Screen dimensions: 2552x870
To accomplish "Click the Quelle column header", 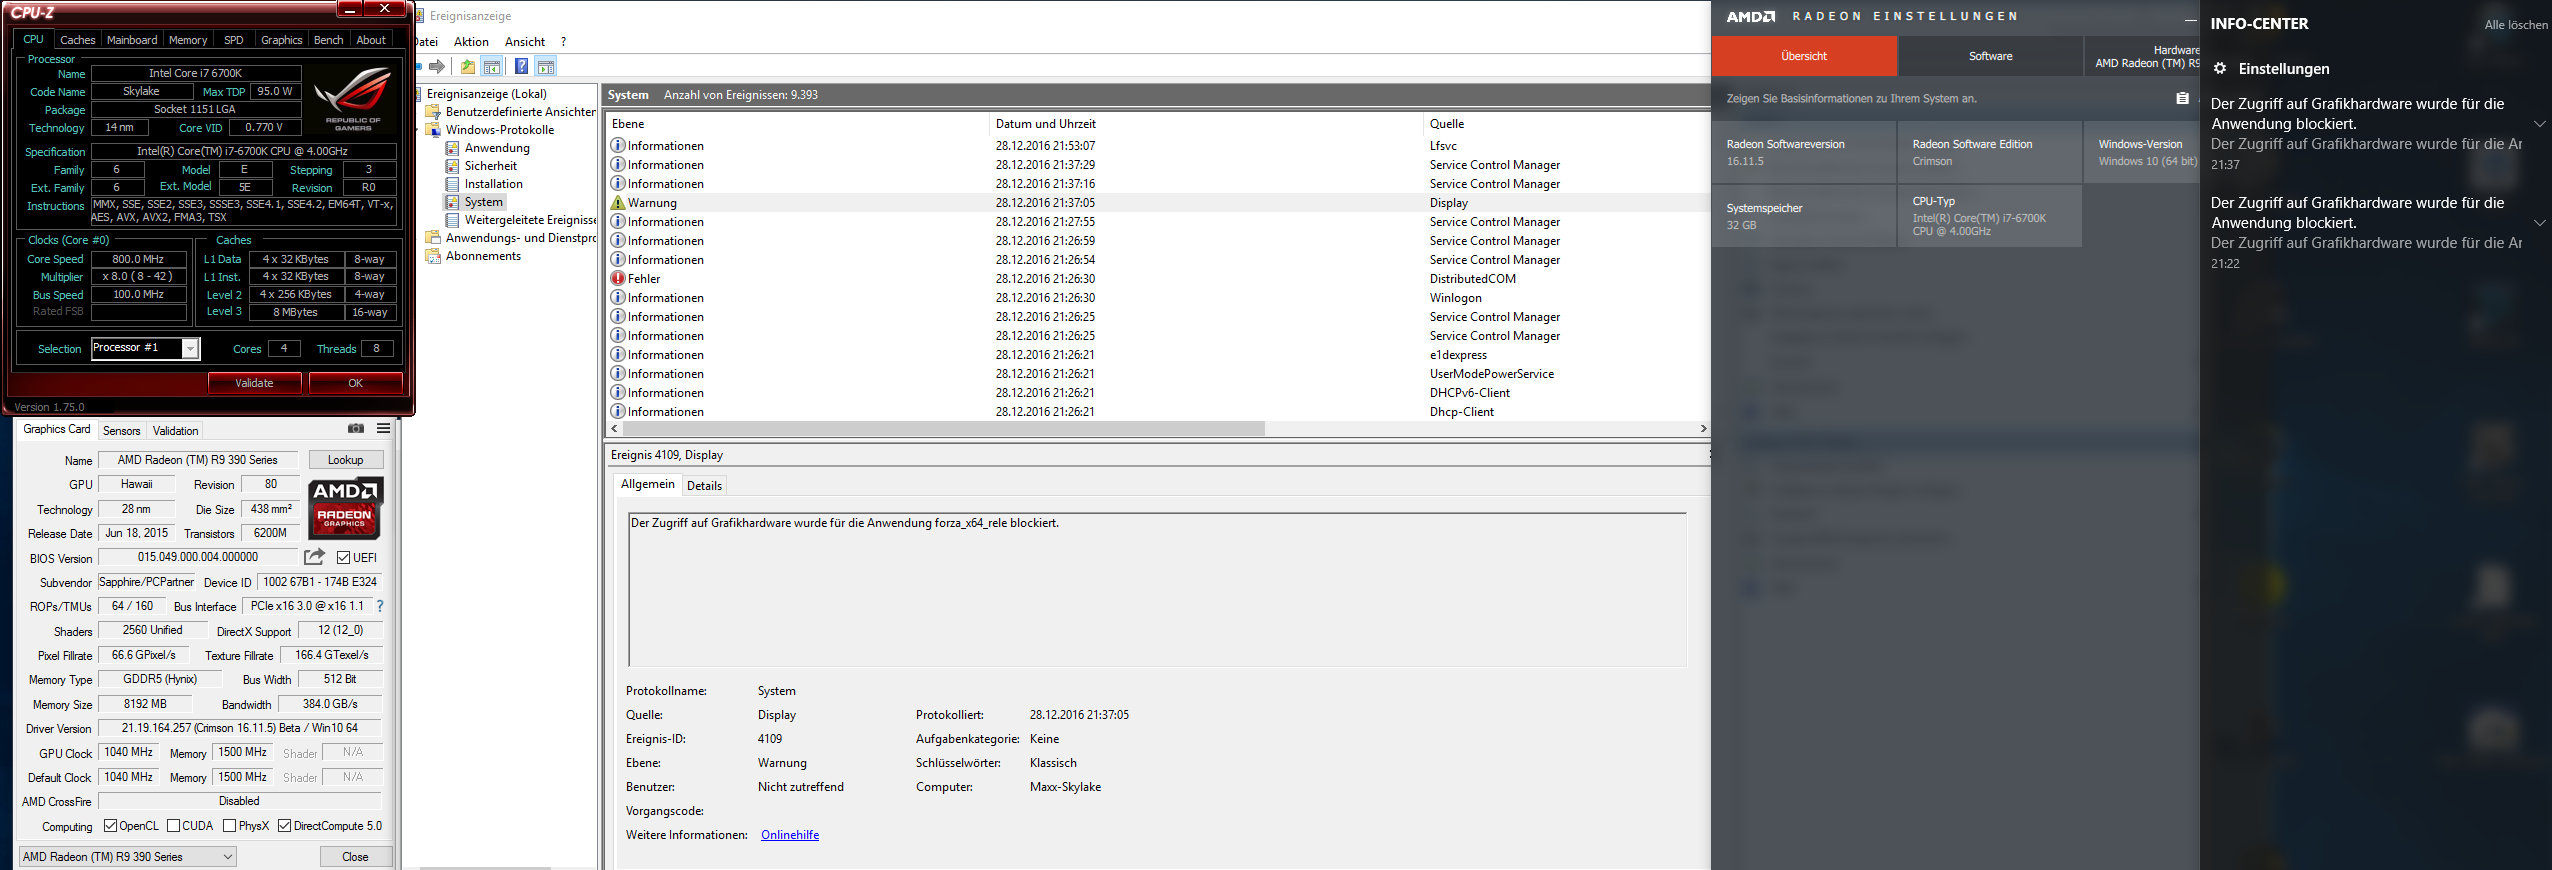I will 1566,124.
